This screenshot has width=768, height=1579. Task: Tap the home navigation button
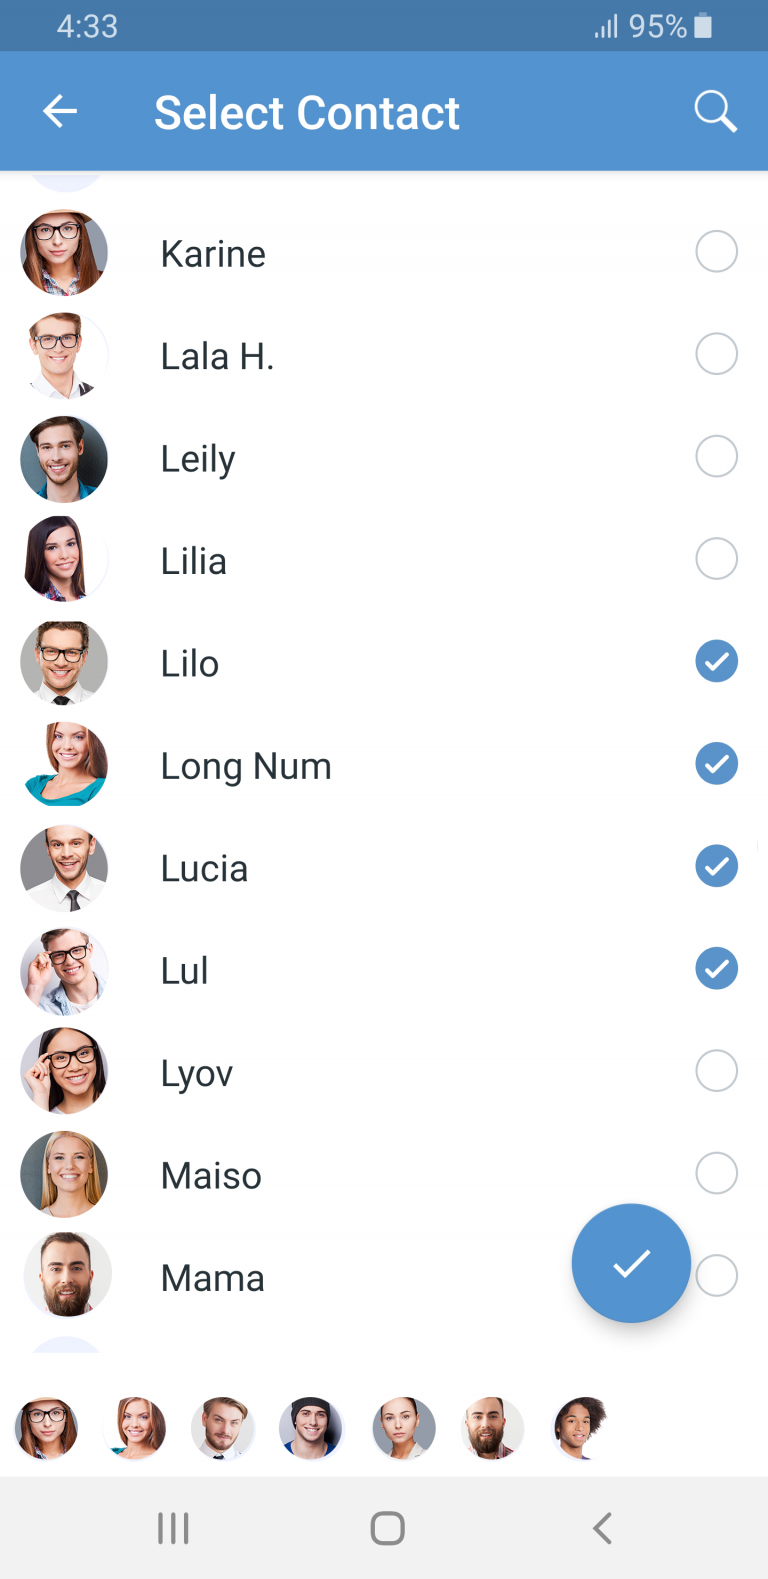[387, 1527]
